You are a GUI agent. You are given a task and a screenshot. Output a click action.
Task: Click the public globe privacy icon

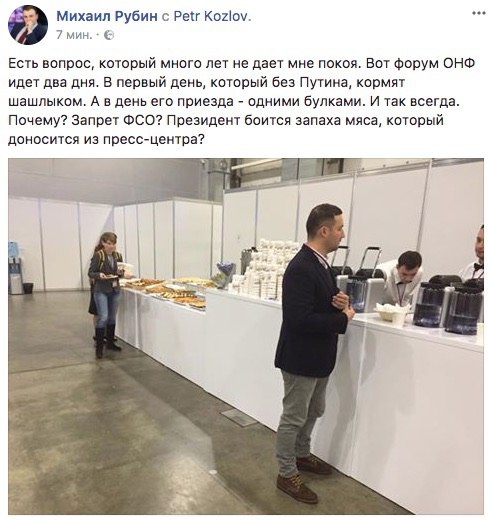pos(109,35)
